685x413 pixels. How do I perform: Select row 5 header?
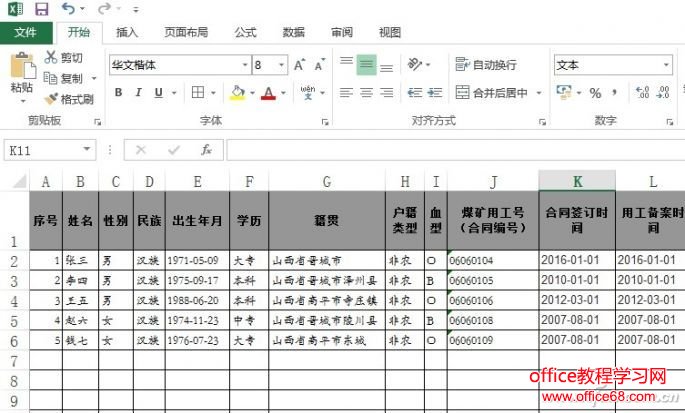tap(14, 321)
